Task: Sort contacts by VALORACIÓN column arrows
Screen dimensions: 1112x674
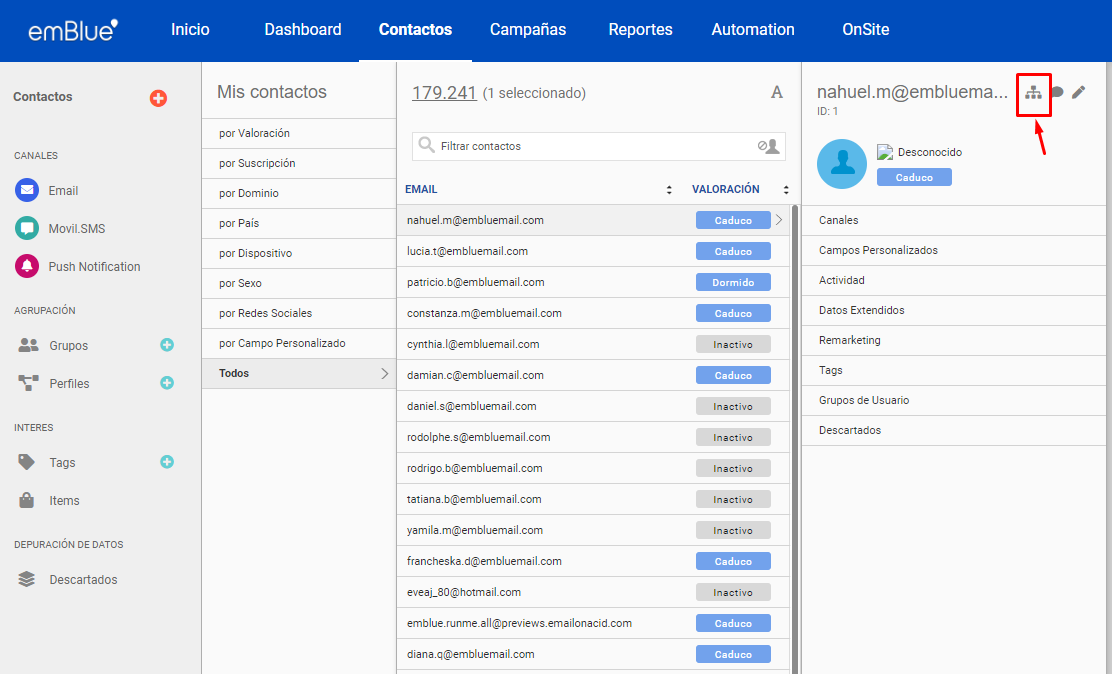Action: point(786,189)
